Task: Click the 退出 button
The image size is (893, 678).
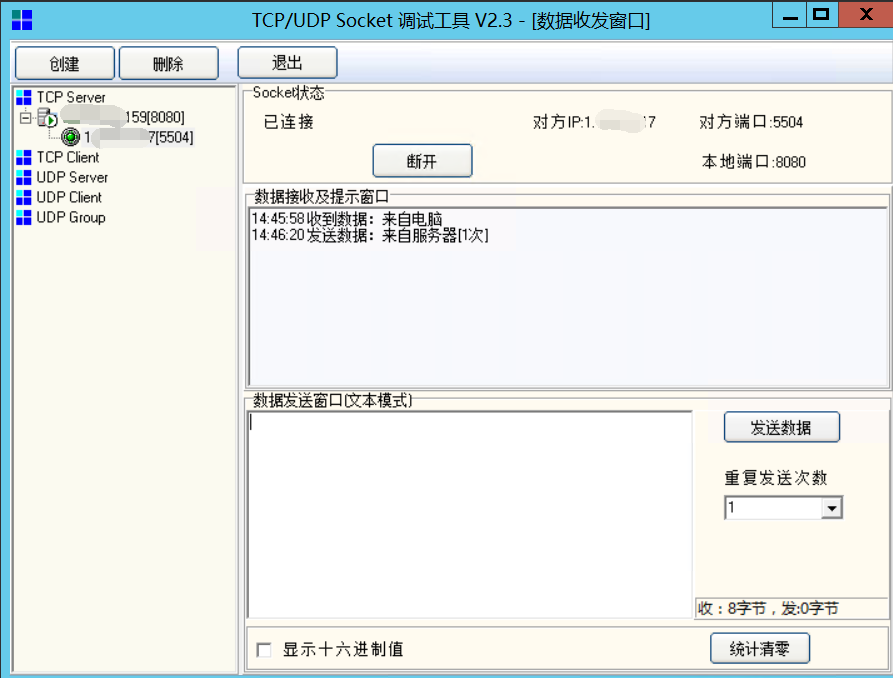Action: click(287, 62)
